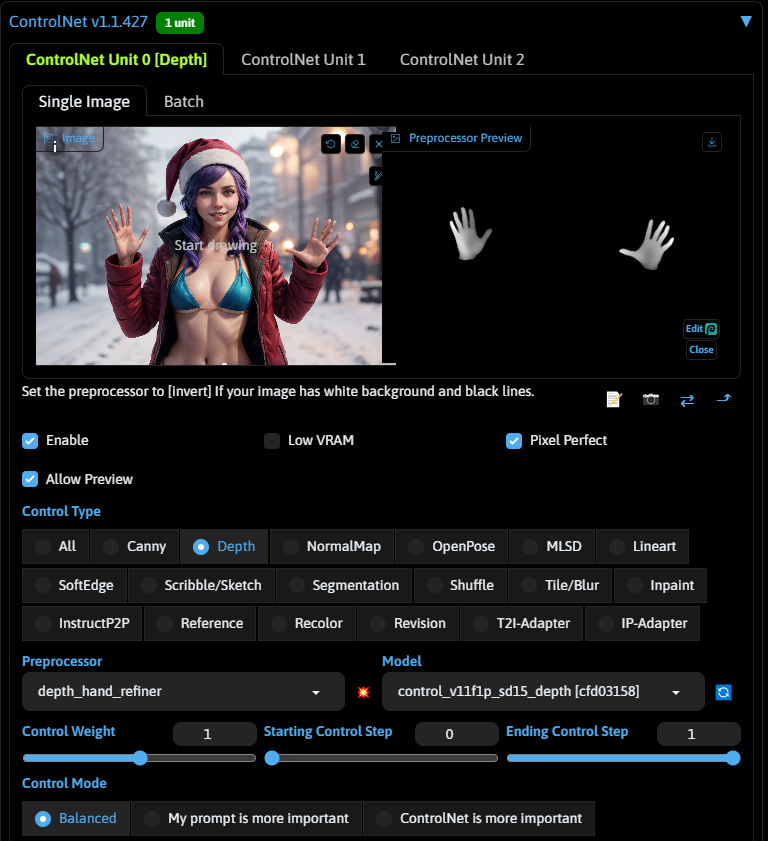The width and height of the screenshot is (768, 841).
Task: Remove input image with X icon
Action: (x=378, y=144)
